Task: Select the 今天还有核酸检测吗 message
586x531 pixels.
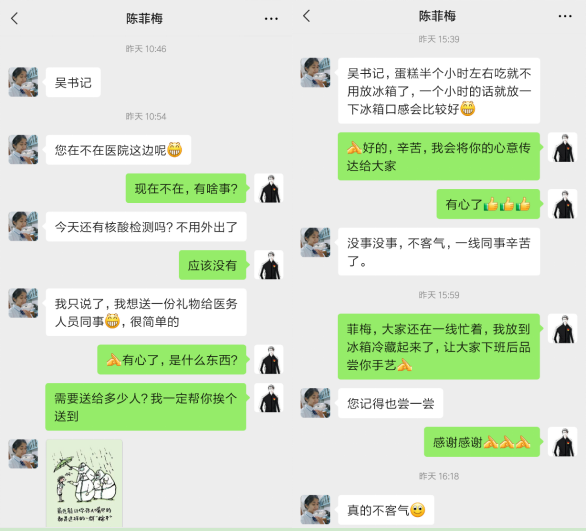Action: pos(146,227)
